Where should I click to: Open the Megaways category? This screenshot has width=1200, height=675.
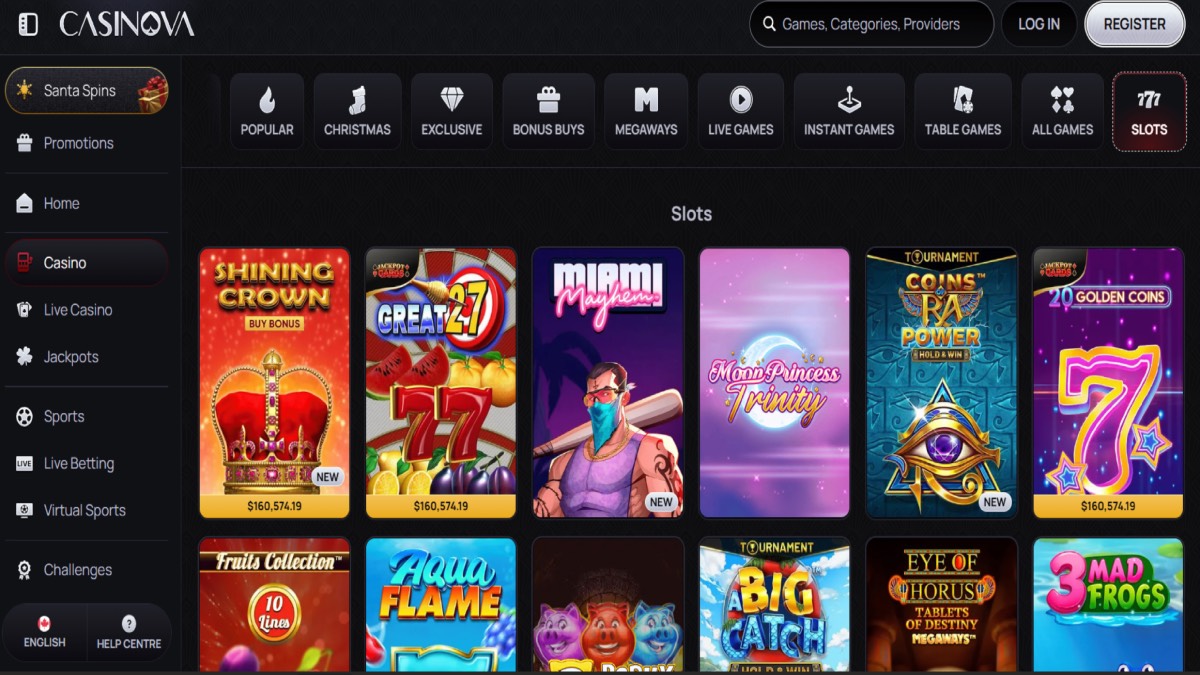(646, 112)
